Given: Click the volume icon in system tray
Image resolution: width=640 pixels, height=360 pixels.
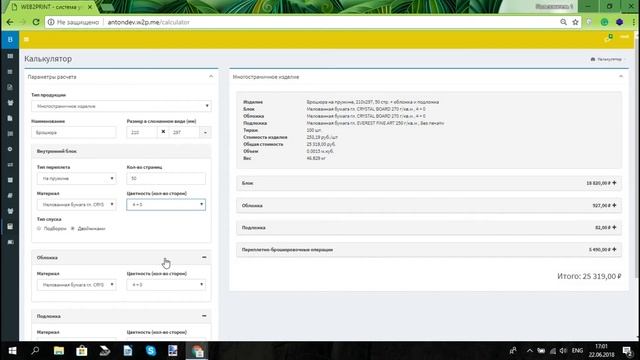Looking at the screenshot, I should [x=563, y=351].
